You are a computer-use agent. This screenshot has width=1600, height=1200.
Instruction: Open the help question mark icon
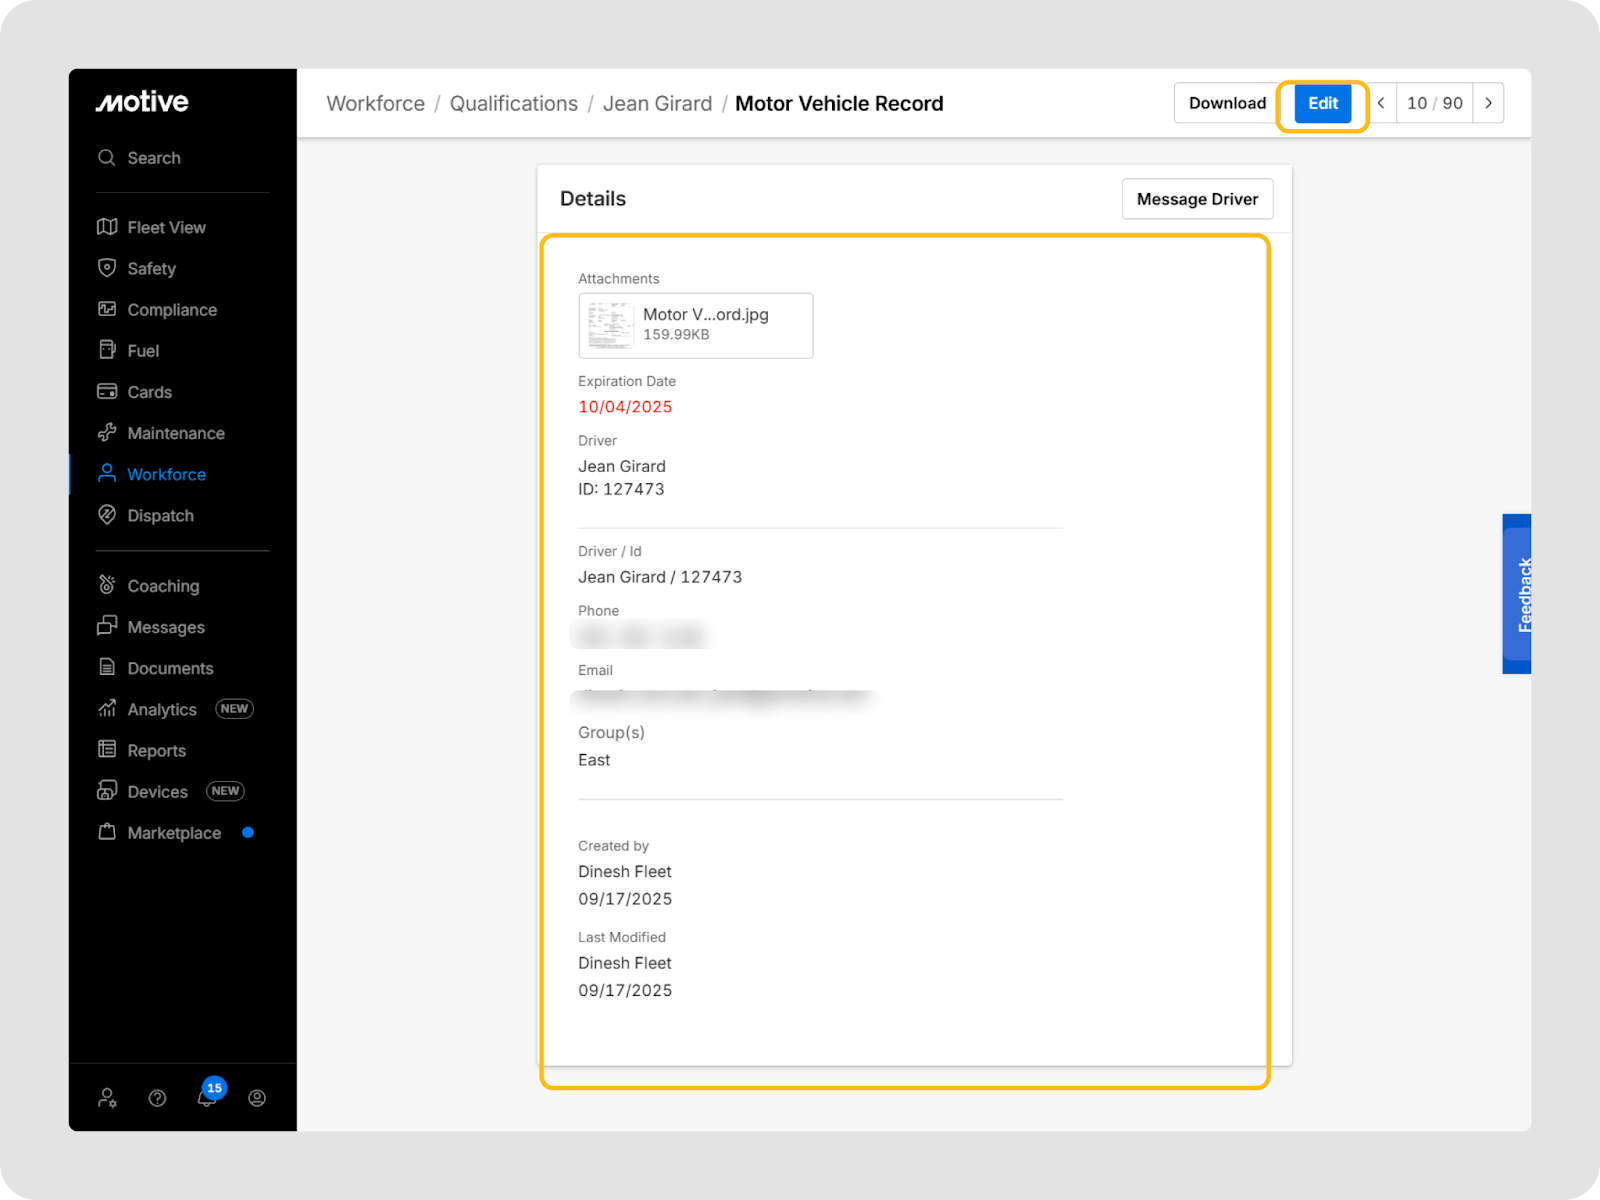point(157,1098)
